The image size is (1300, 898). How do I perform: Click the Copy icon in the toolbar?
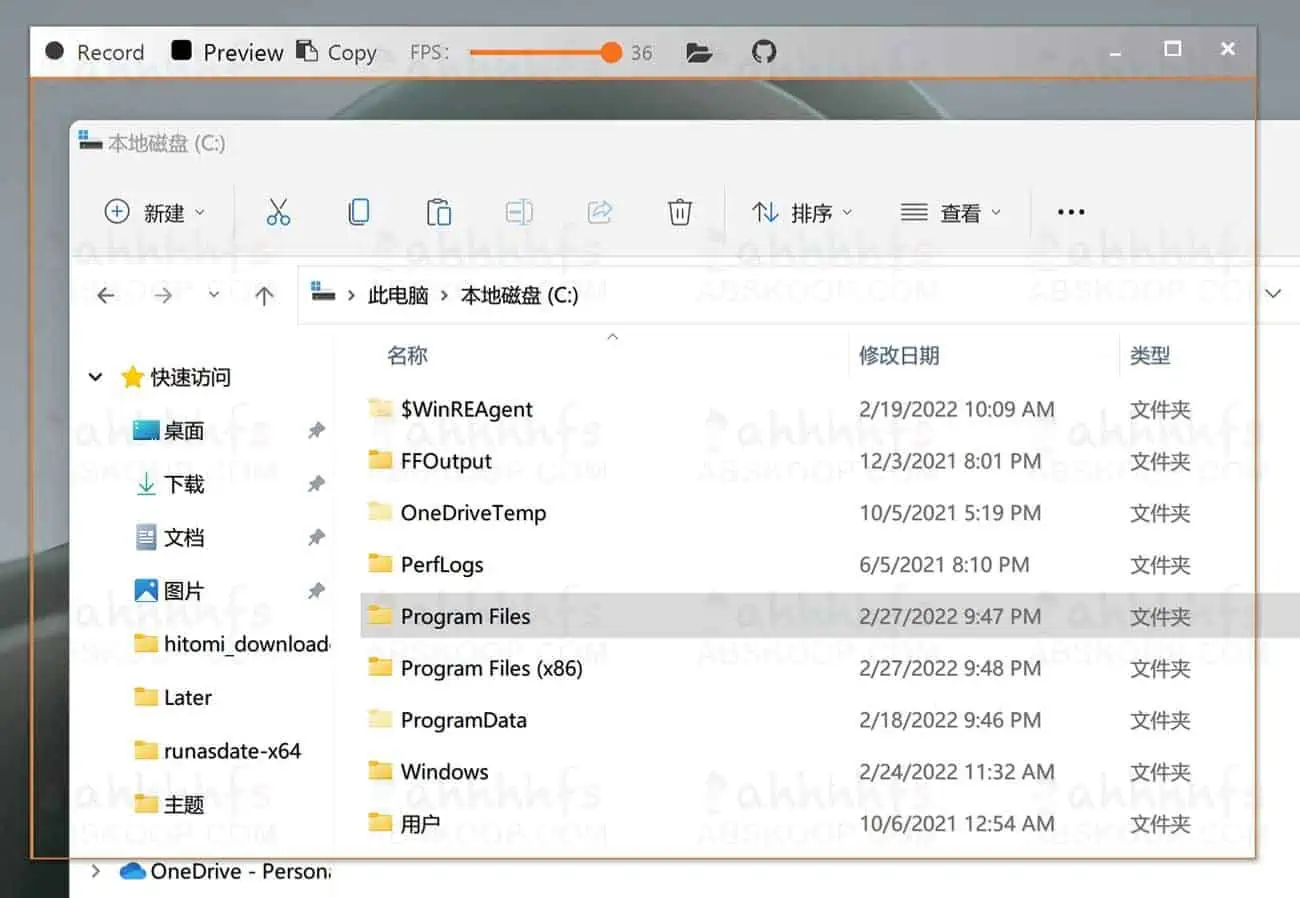pyautogui.click(x=358, y=211)
